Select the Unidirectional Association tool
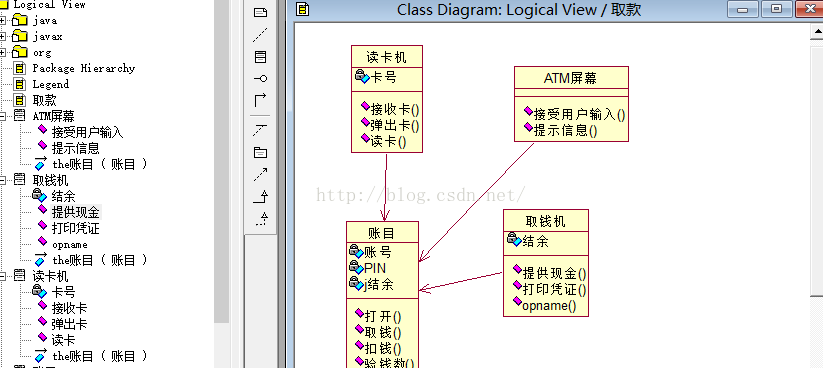 click(260, 99)
